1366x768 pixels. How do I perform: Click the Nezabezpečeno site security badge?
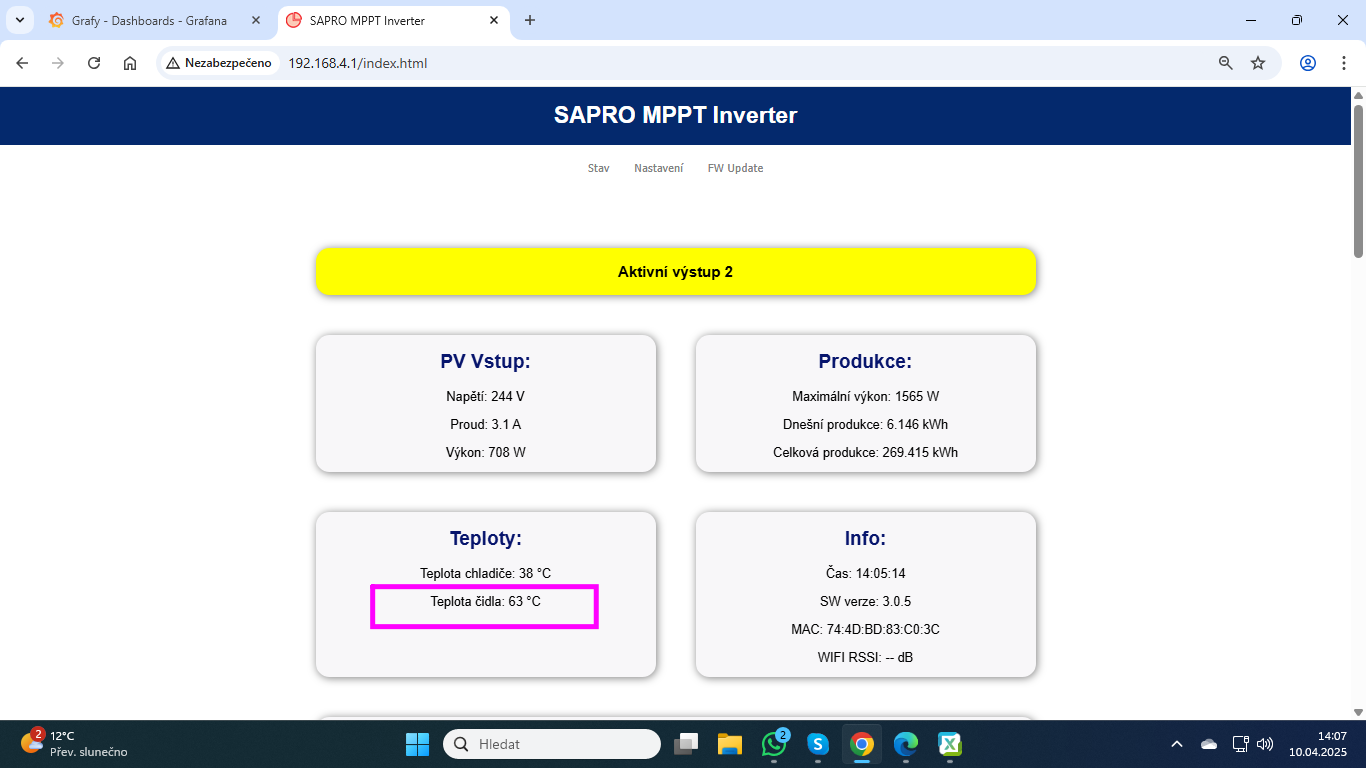[219, 63]
